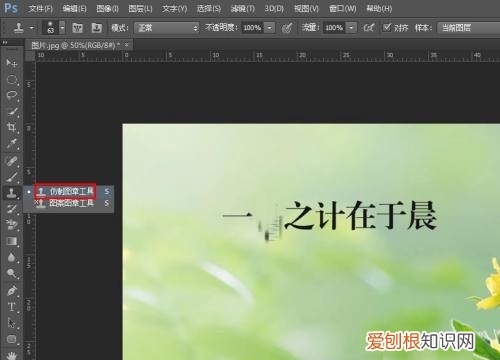Image resolution: width=500 pixels, height=360 pixels.
Task: Select the Blur tool
Action: click(x=12, y=257)
